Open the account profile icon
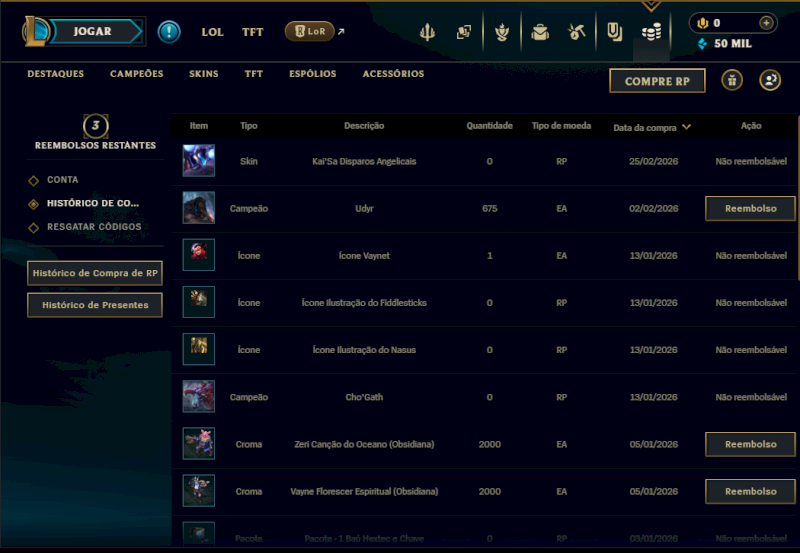 (x=770, y=80)
